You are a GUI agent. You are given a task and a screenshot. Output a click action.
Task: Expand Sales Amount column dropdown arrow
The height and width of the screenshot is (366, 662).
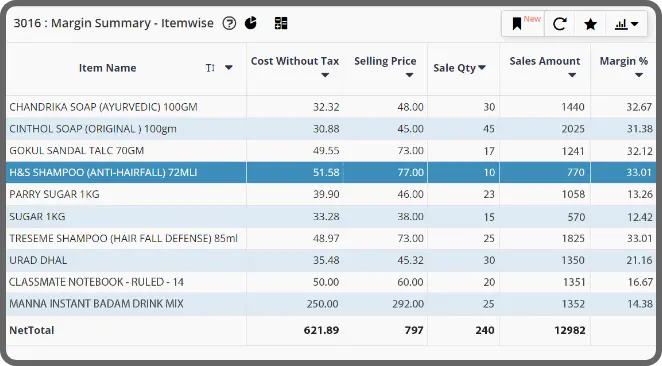pyautogui.click(x=572, y=75)
